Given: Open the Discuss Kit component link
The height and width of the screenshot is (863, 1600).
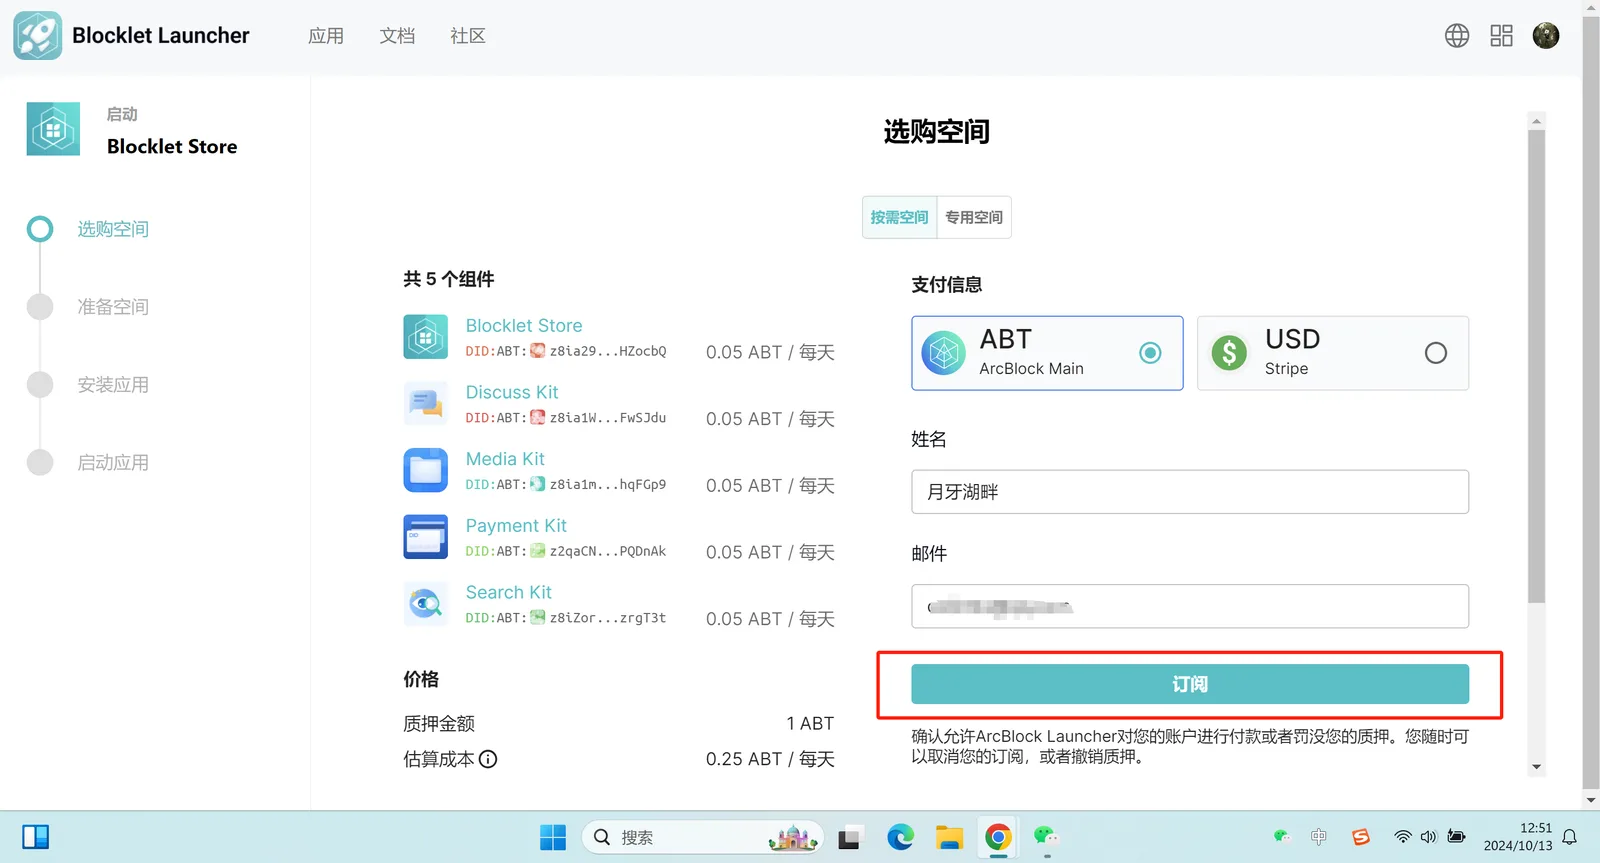Looking at the screenshot, I should click(512, 392).
